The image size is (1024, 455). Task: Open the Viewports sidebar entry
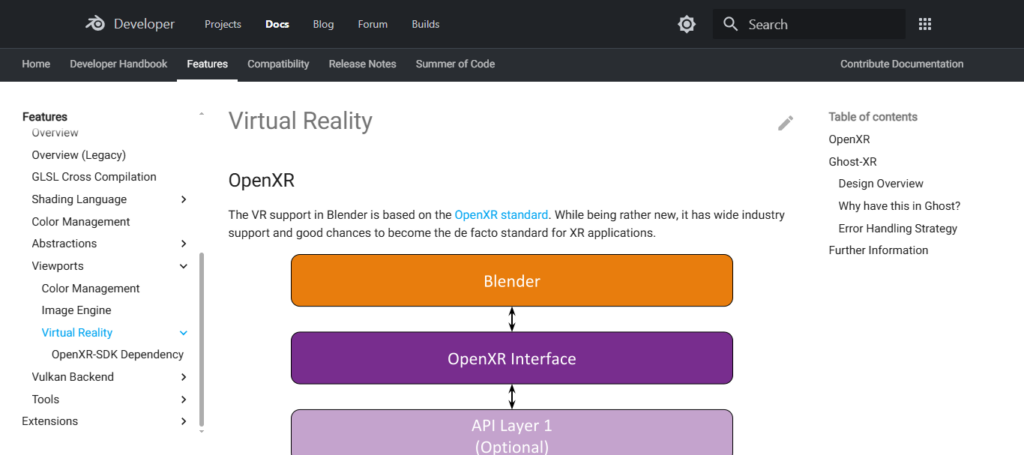(x=57, y=266)
